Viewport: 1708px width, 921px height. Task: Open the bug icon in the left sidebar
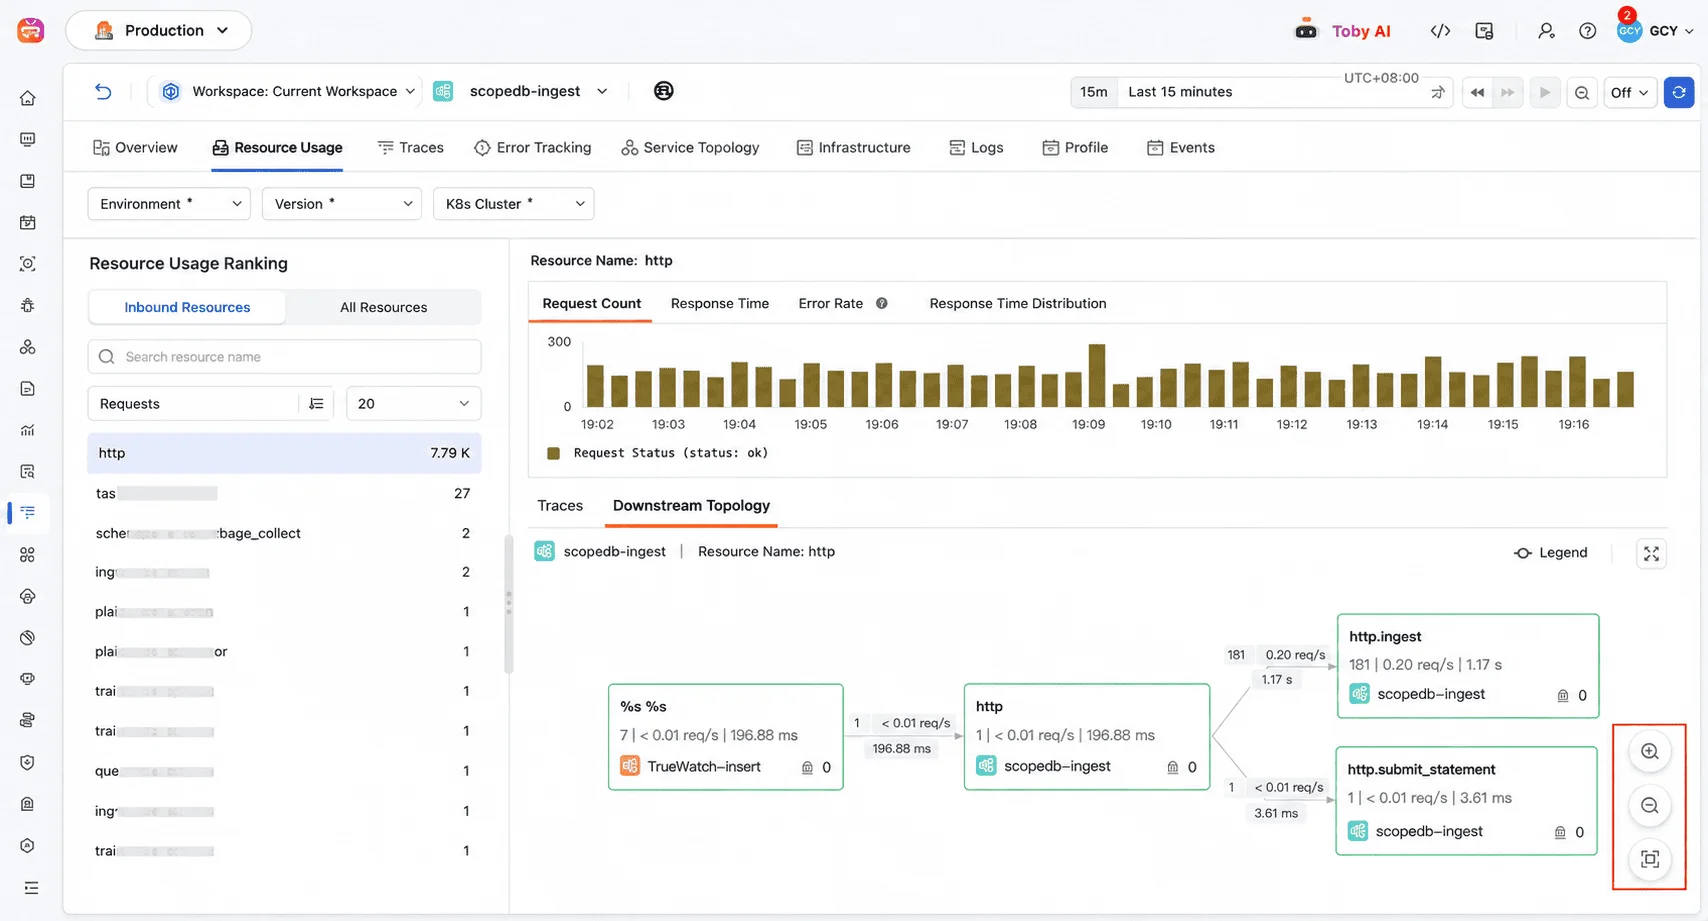point(28,305)
